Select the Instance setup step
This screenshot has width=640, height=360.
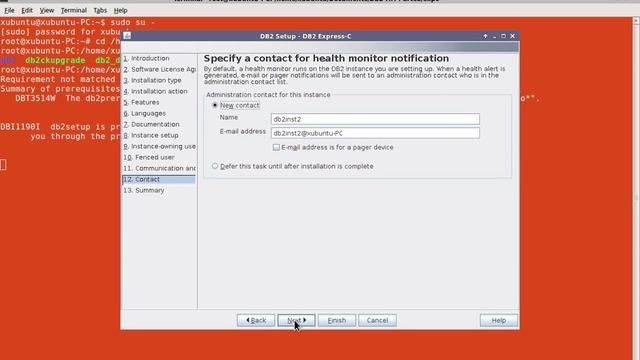(151, 135)
